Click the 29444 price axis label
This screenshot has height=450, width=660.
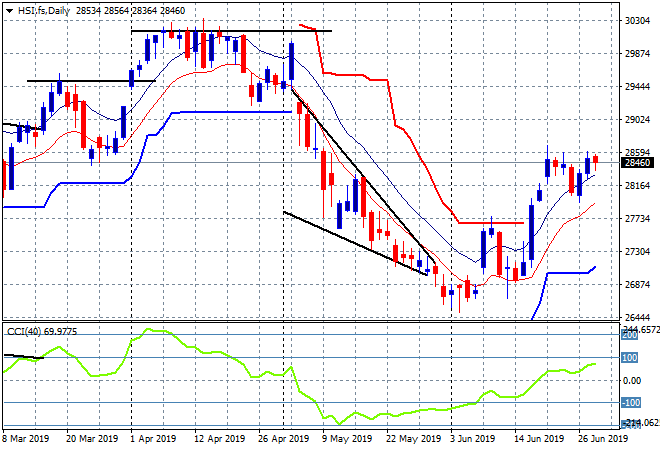click(637, 87)
